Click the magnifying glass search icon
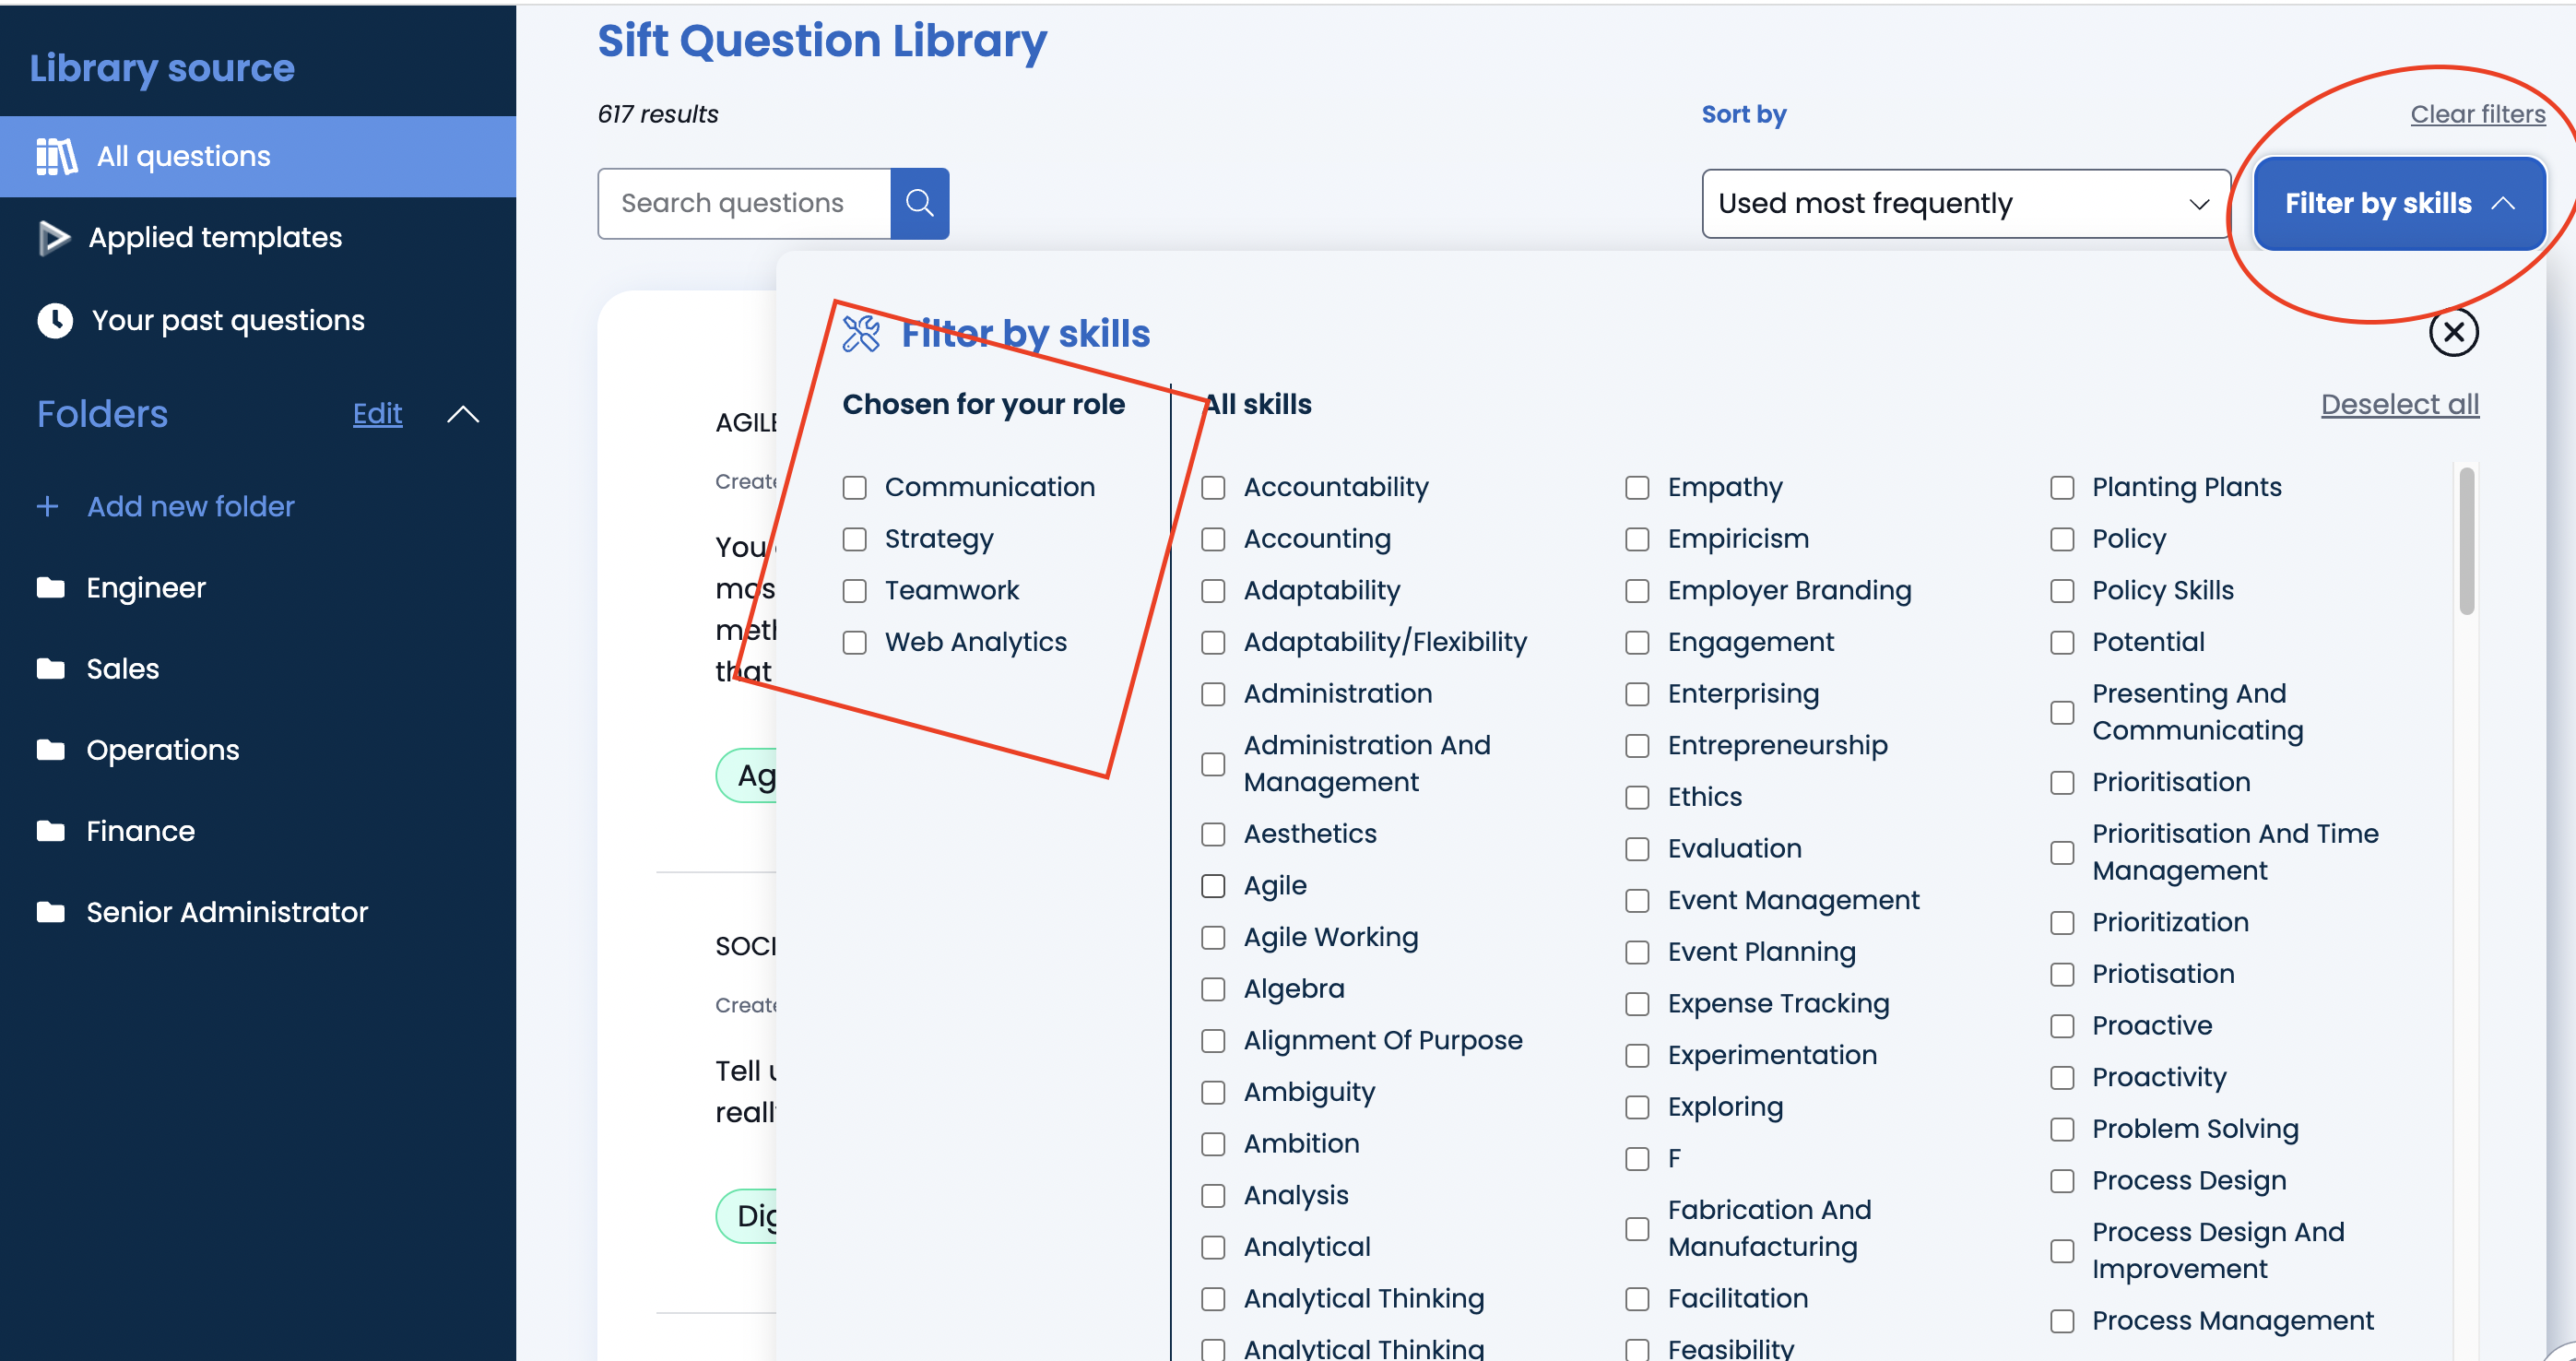 pyautogui.click(x=919, y=203)
